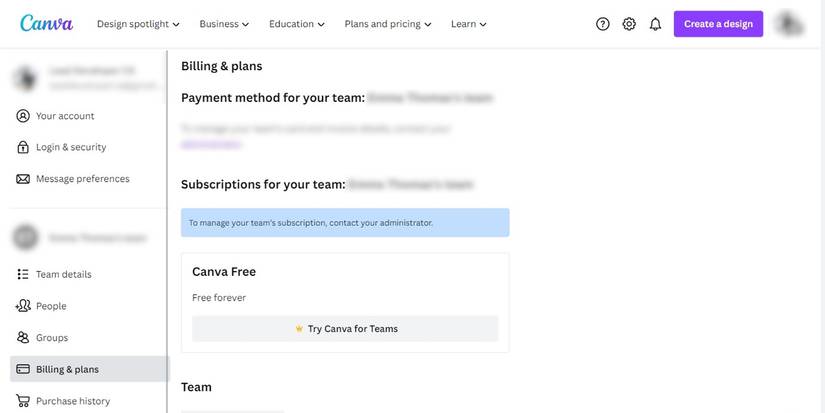Click the Login & security lock icon

coord(22,147)
